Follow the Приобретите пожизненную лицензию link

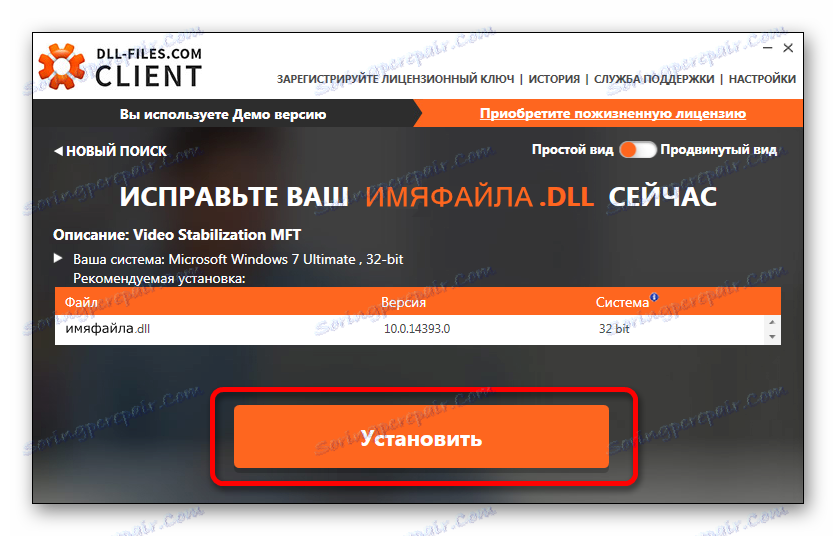pyautogui.click(x=613, y=114)
